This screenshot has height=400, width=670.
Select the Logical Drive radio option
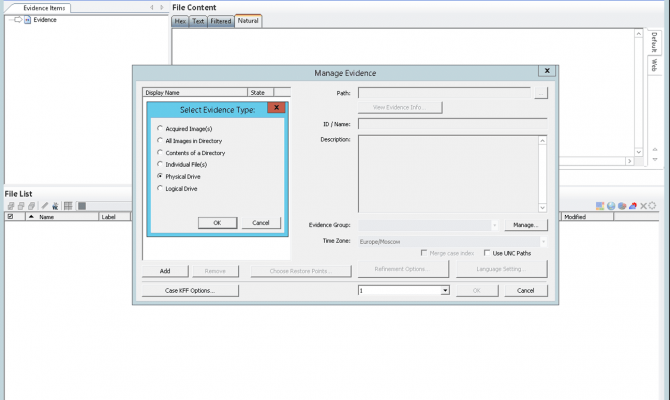coord(160,188)
